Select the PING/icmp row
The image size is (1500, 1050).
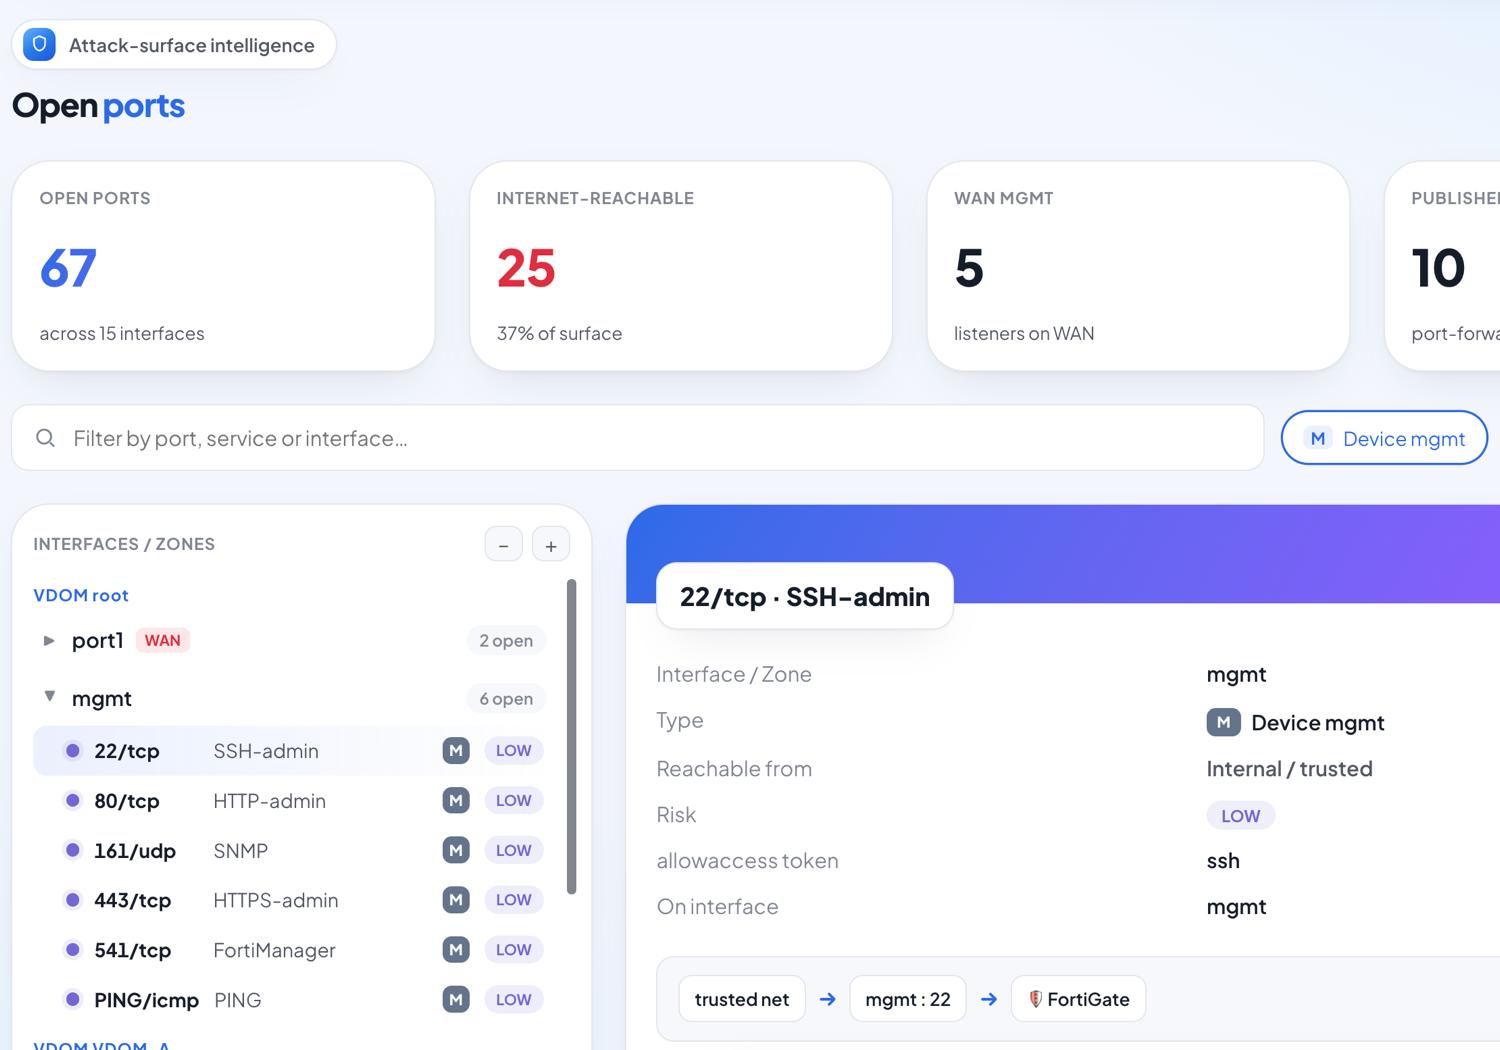coord(290,1000)
